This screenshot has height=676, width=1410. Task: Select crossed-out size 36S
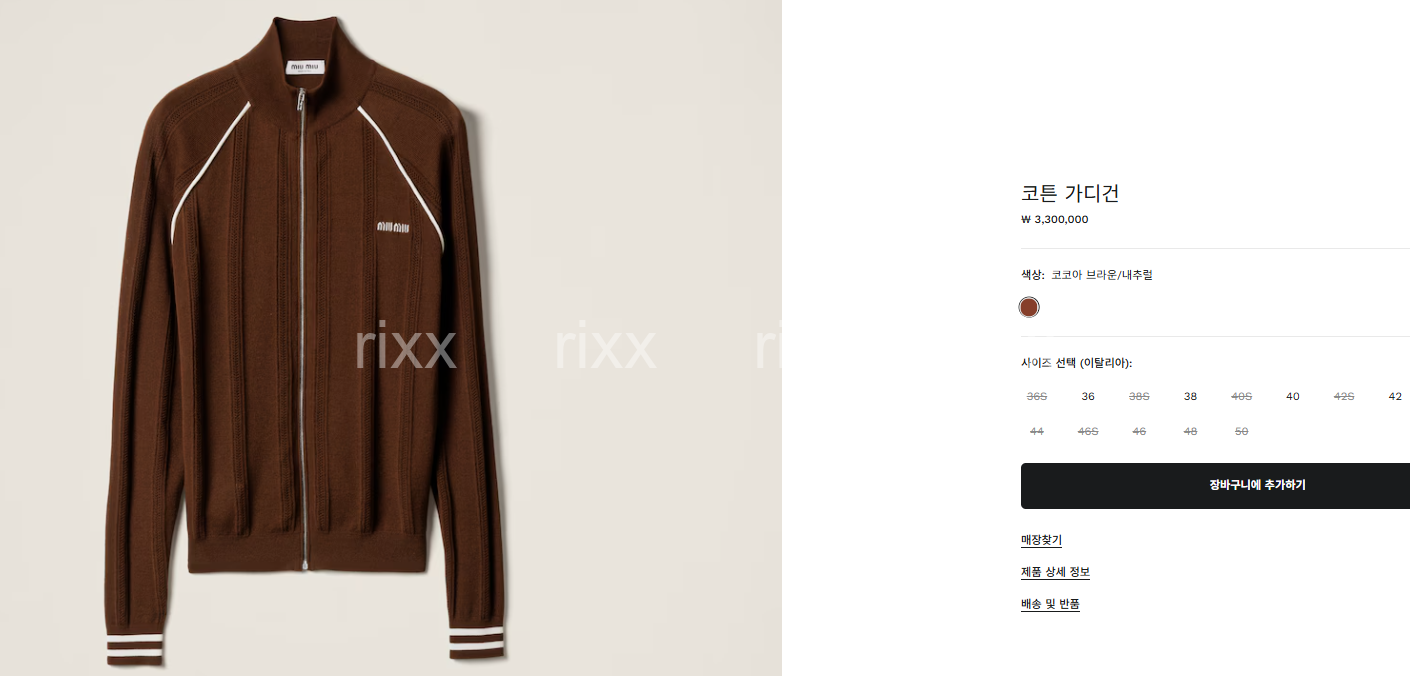tap(1037, 397)
